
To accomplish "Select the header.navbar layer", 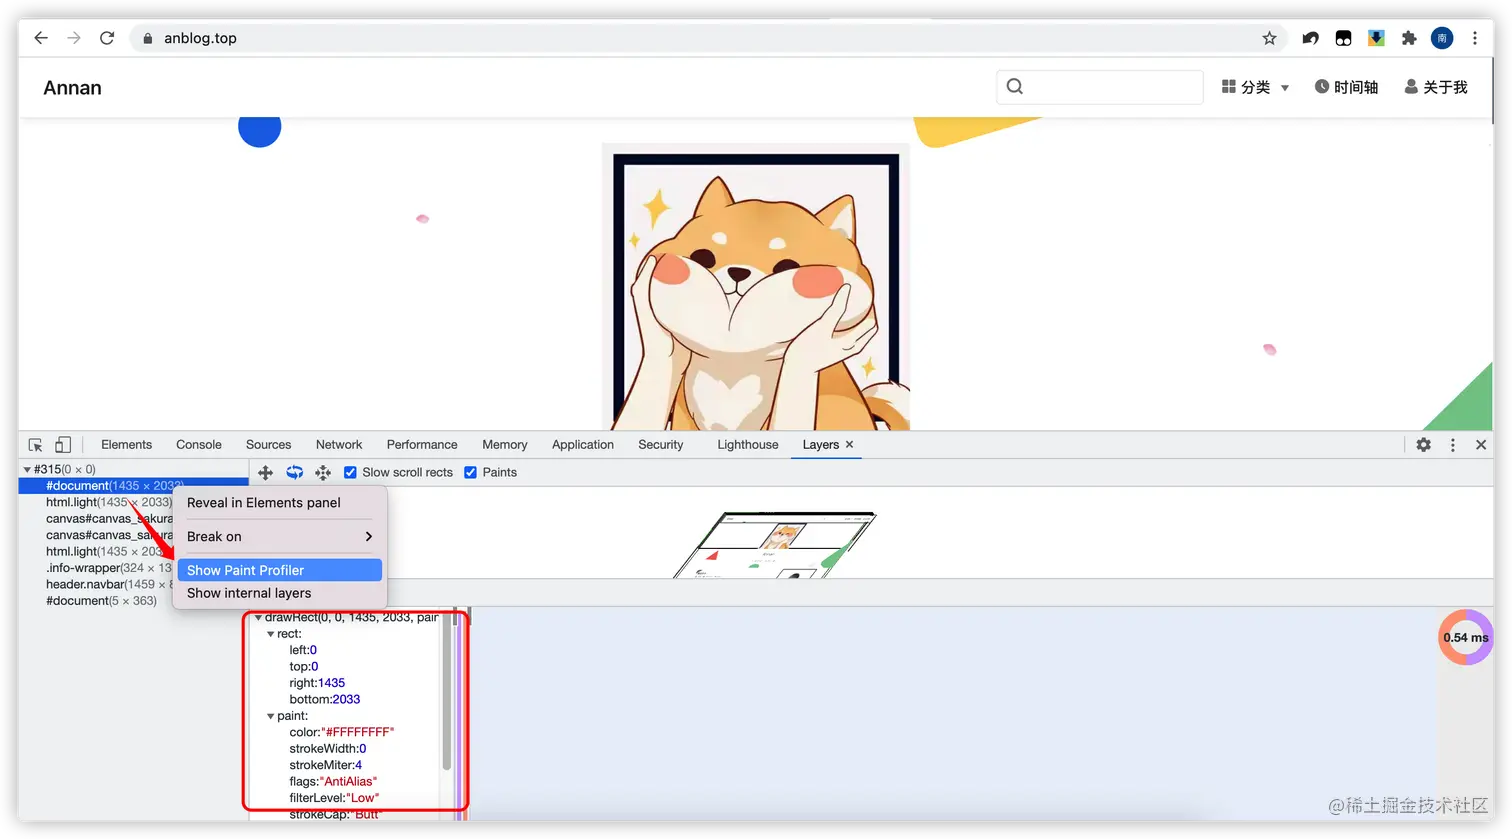I will click(x=109, y=584).
